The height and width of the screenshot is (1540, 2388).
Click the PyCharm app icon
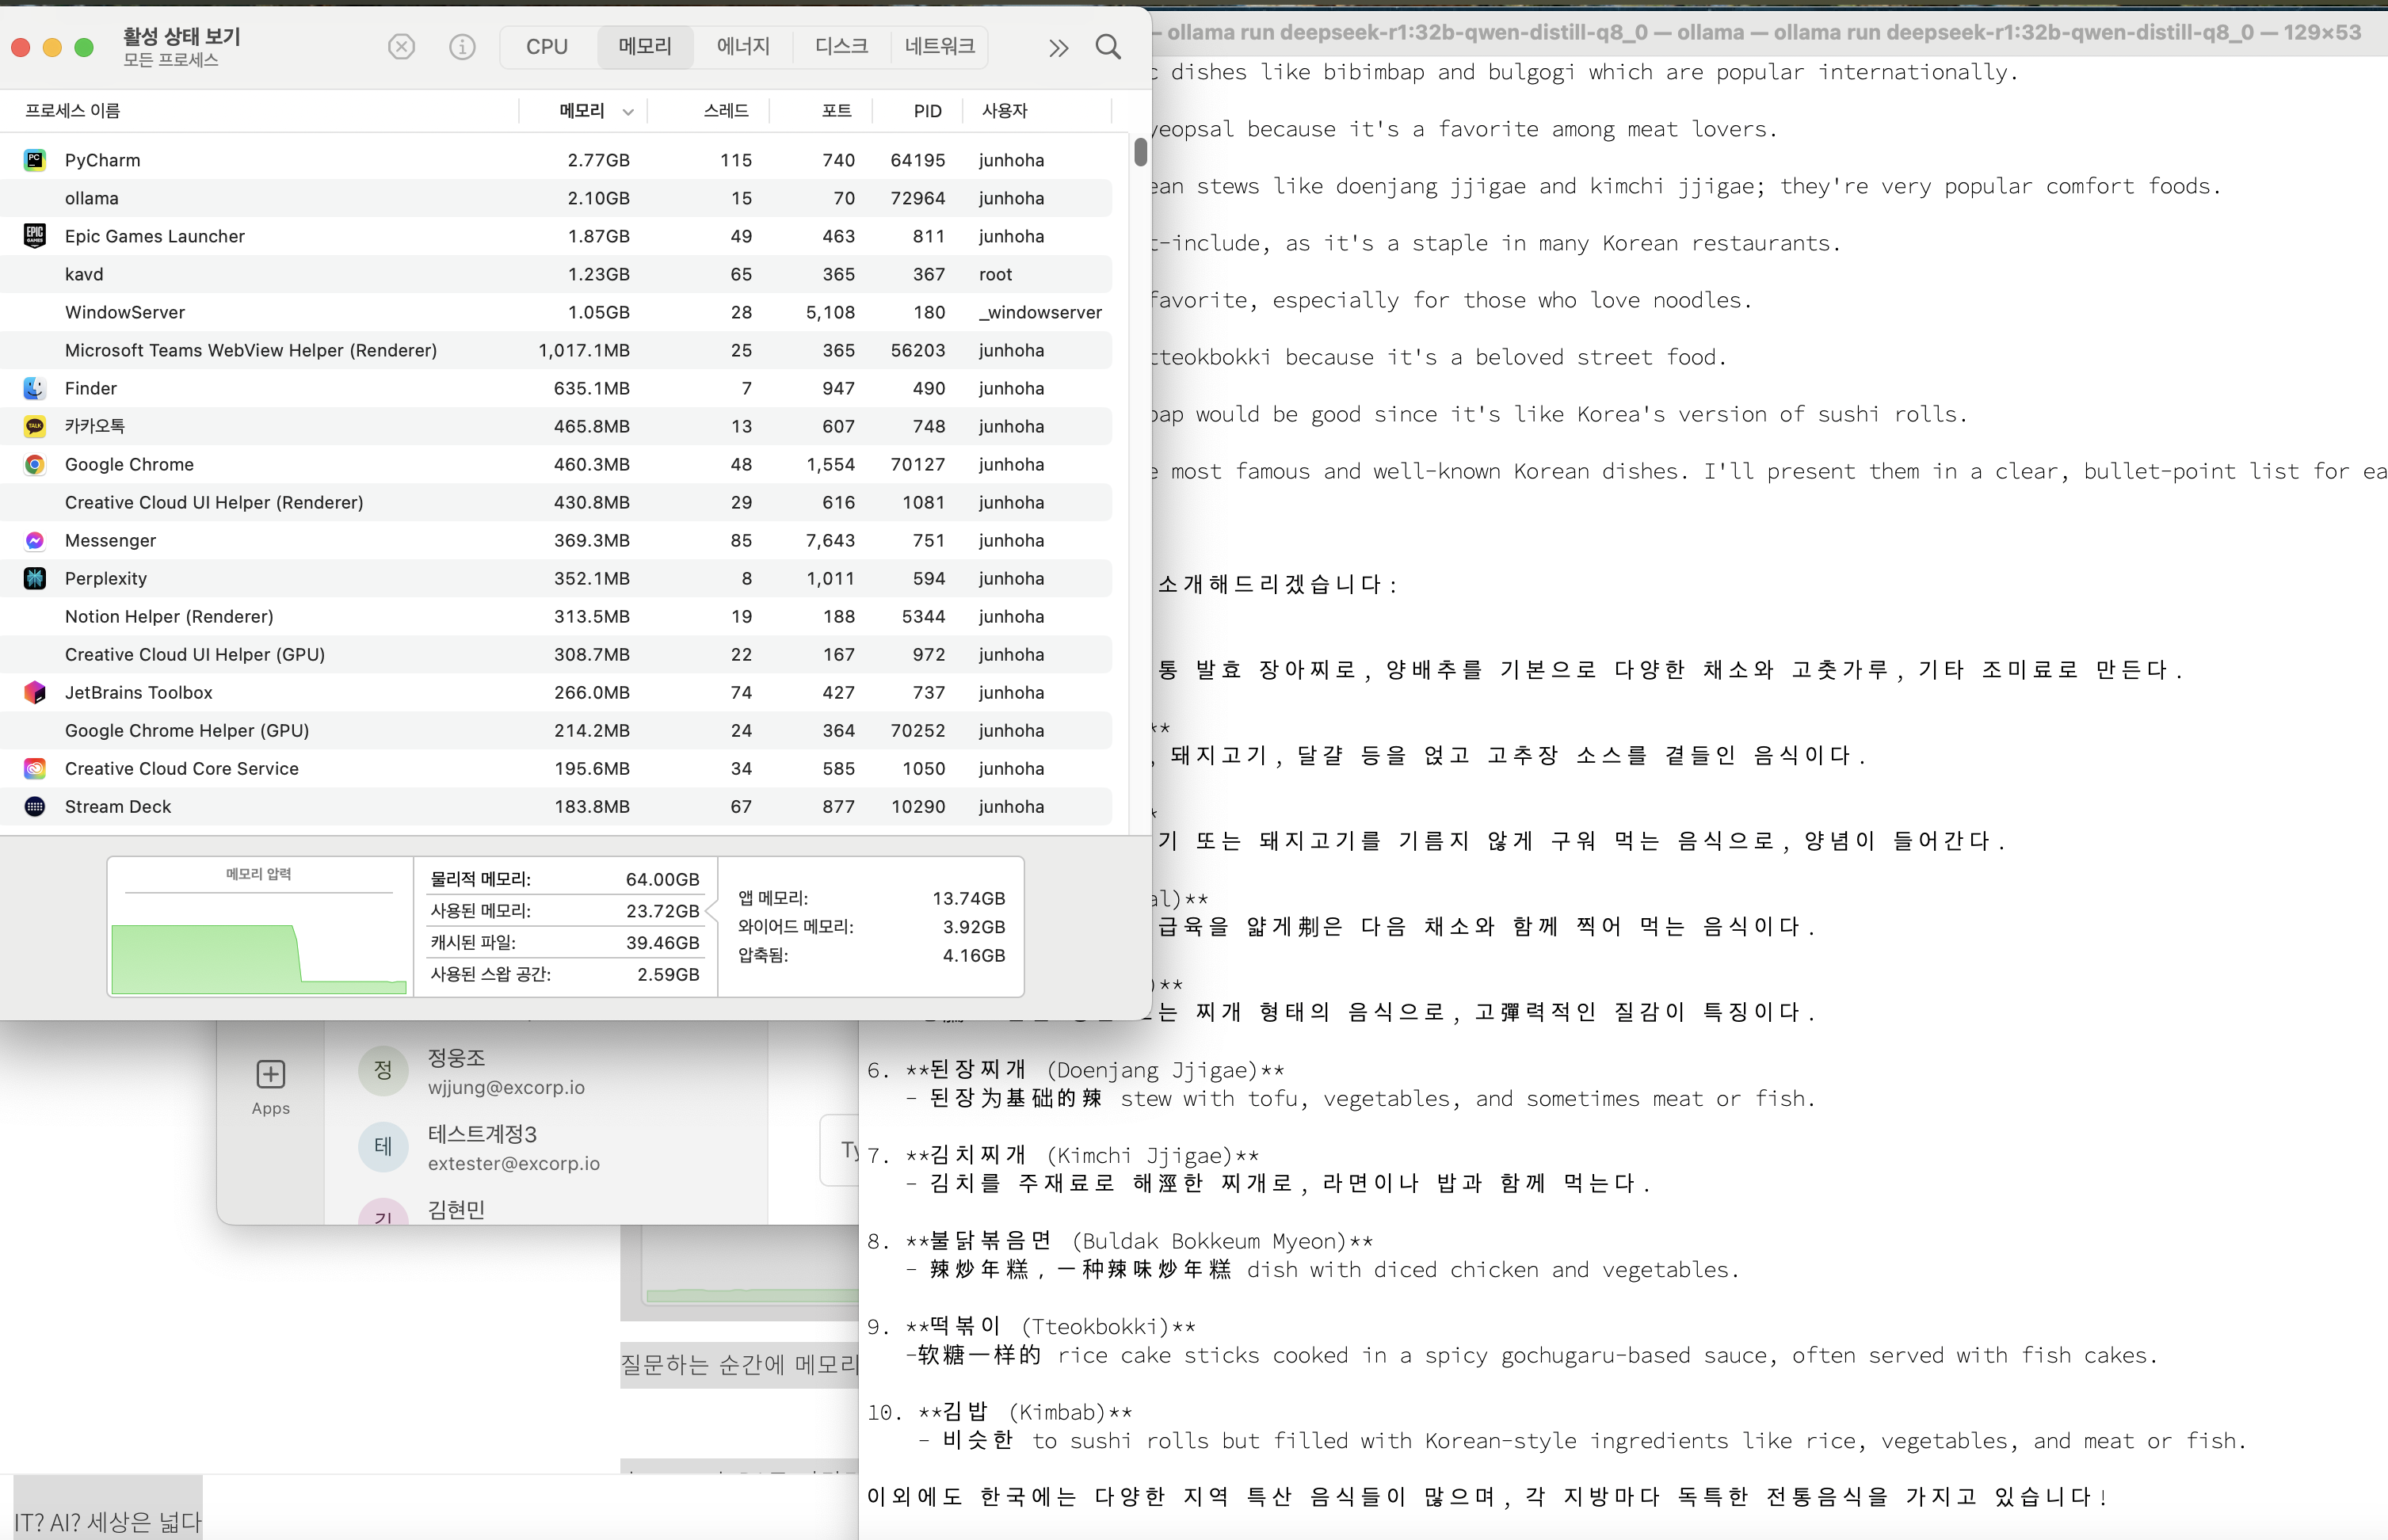click(35, 160)
